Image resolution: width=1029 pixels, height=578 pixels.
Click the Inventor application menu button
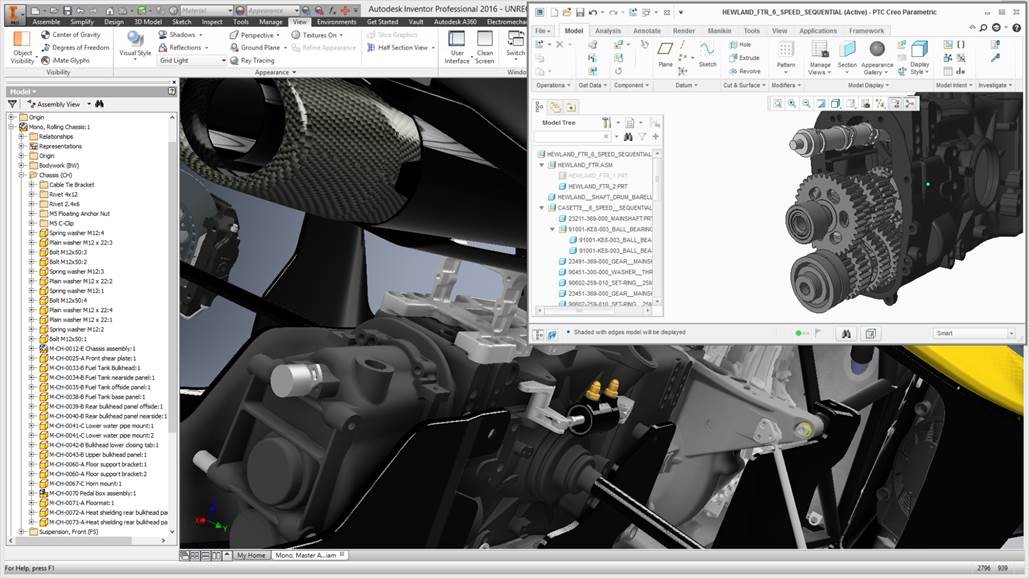click(x=14, y=13)
